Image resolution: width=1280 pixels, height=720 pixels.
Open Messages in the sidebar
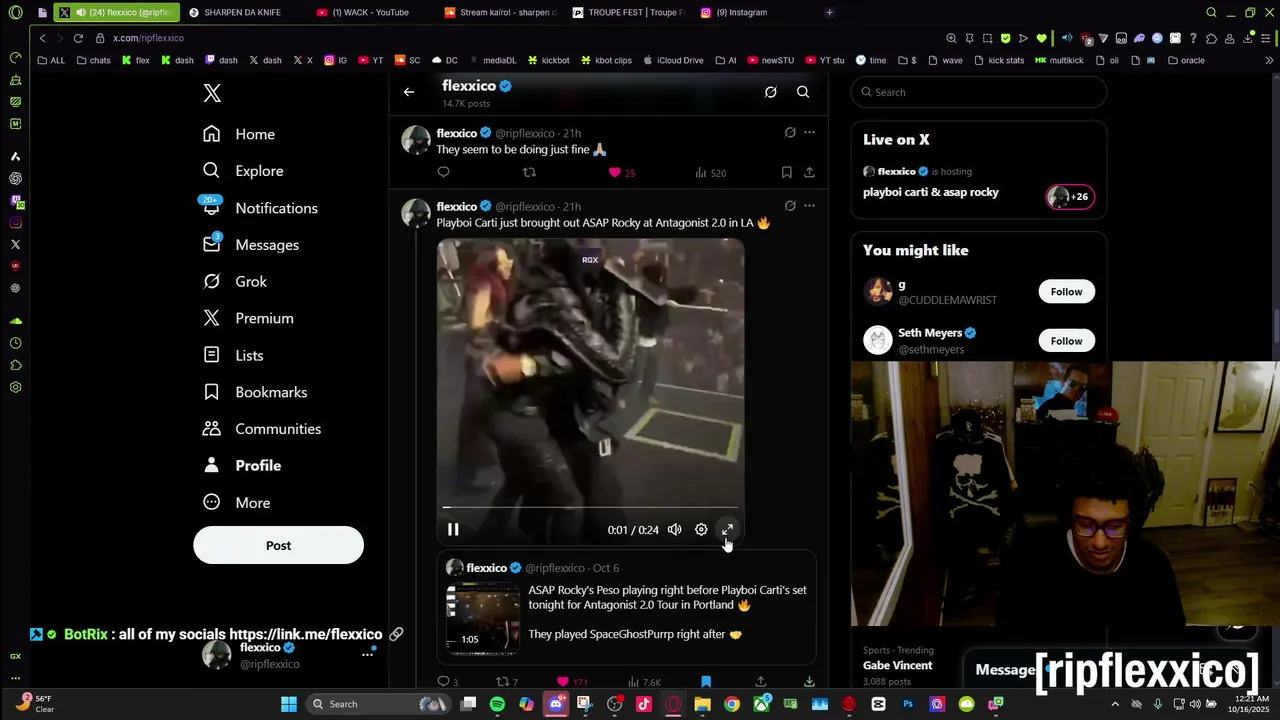[x=250, y=245]
